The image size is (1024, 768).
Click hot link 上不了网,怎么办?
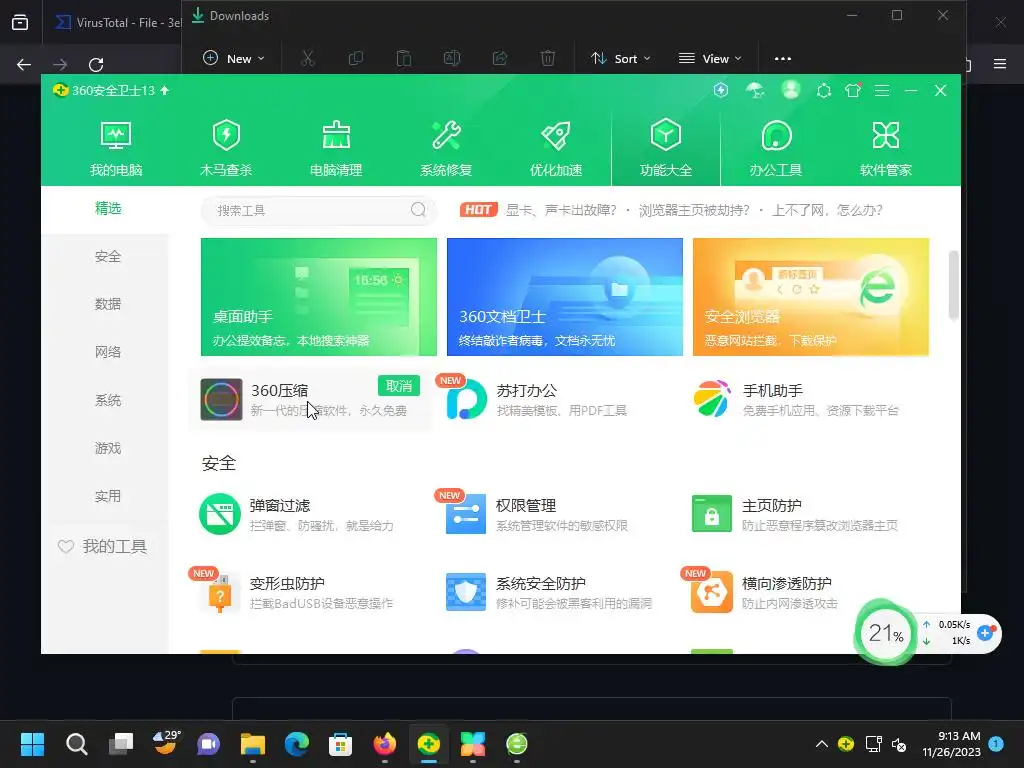coord(827,210)
